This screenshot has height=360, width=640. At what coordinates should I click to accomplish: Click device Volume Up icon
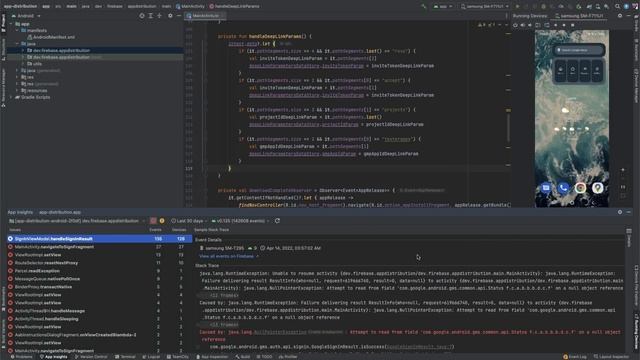(522, 25)
